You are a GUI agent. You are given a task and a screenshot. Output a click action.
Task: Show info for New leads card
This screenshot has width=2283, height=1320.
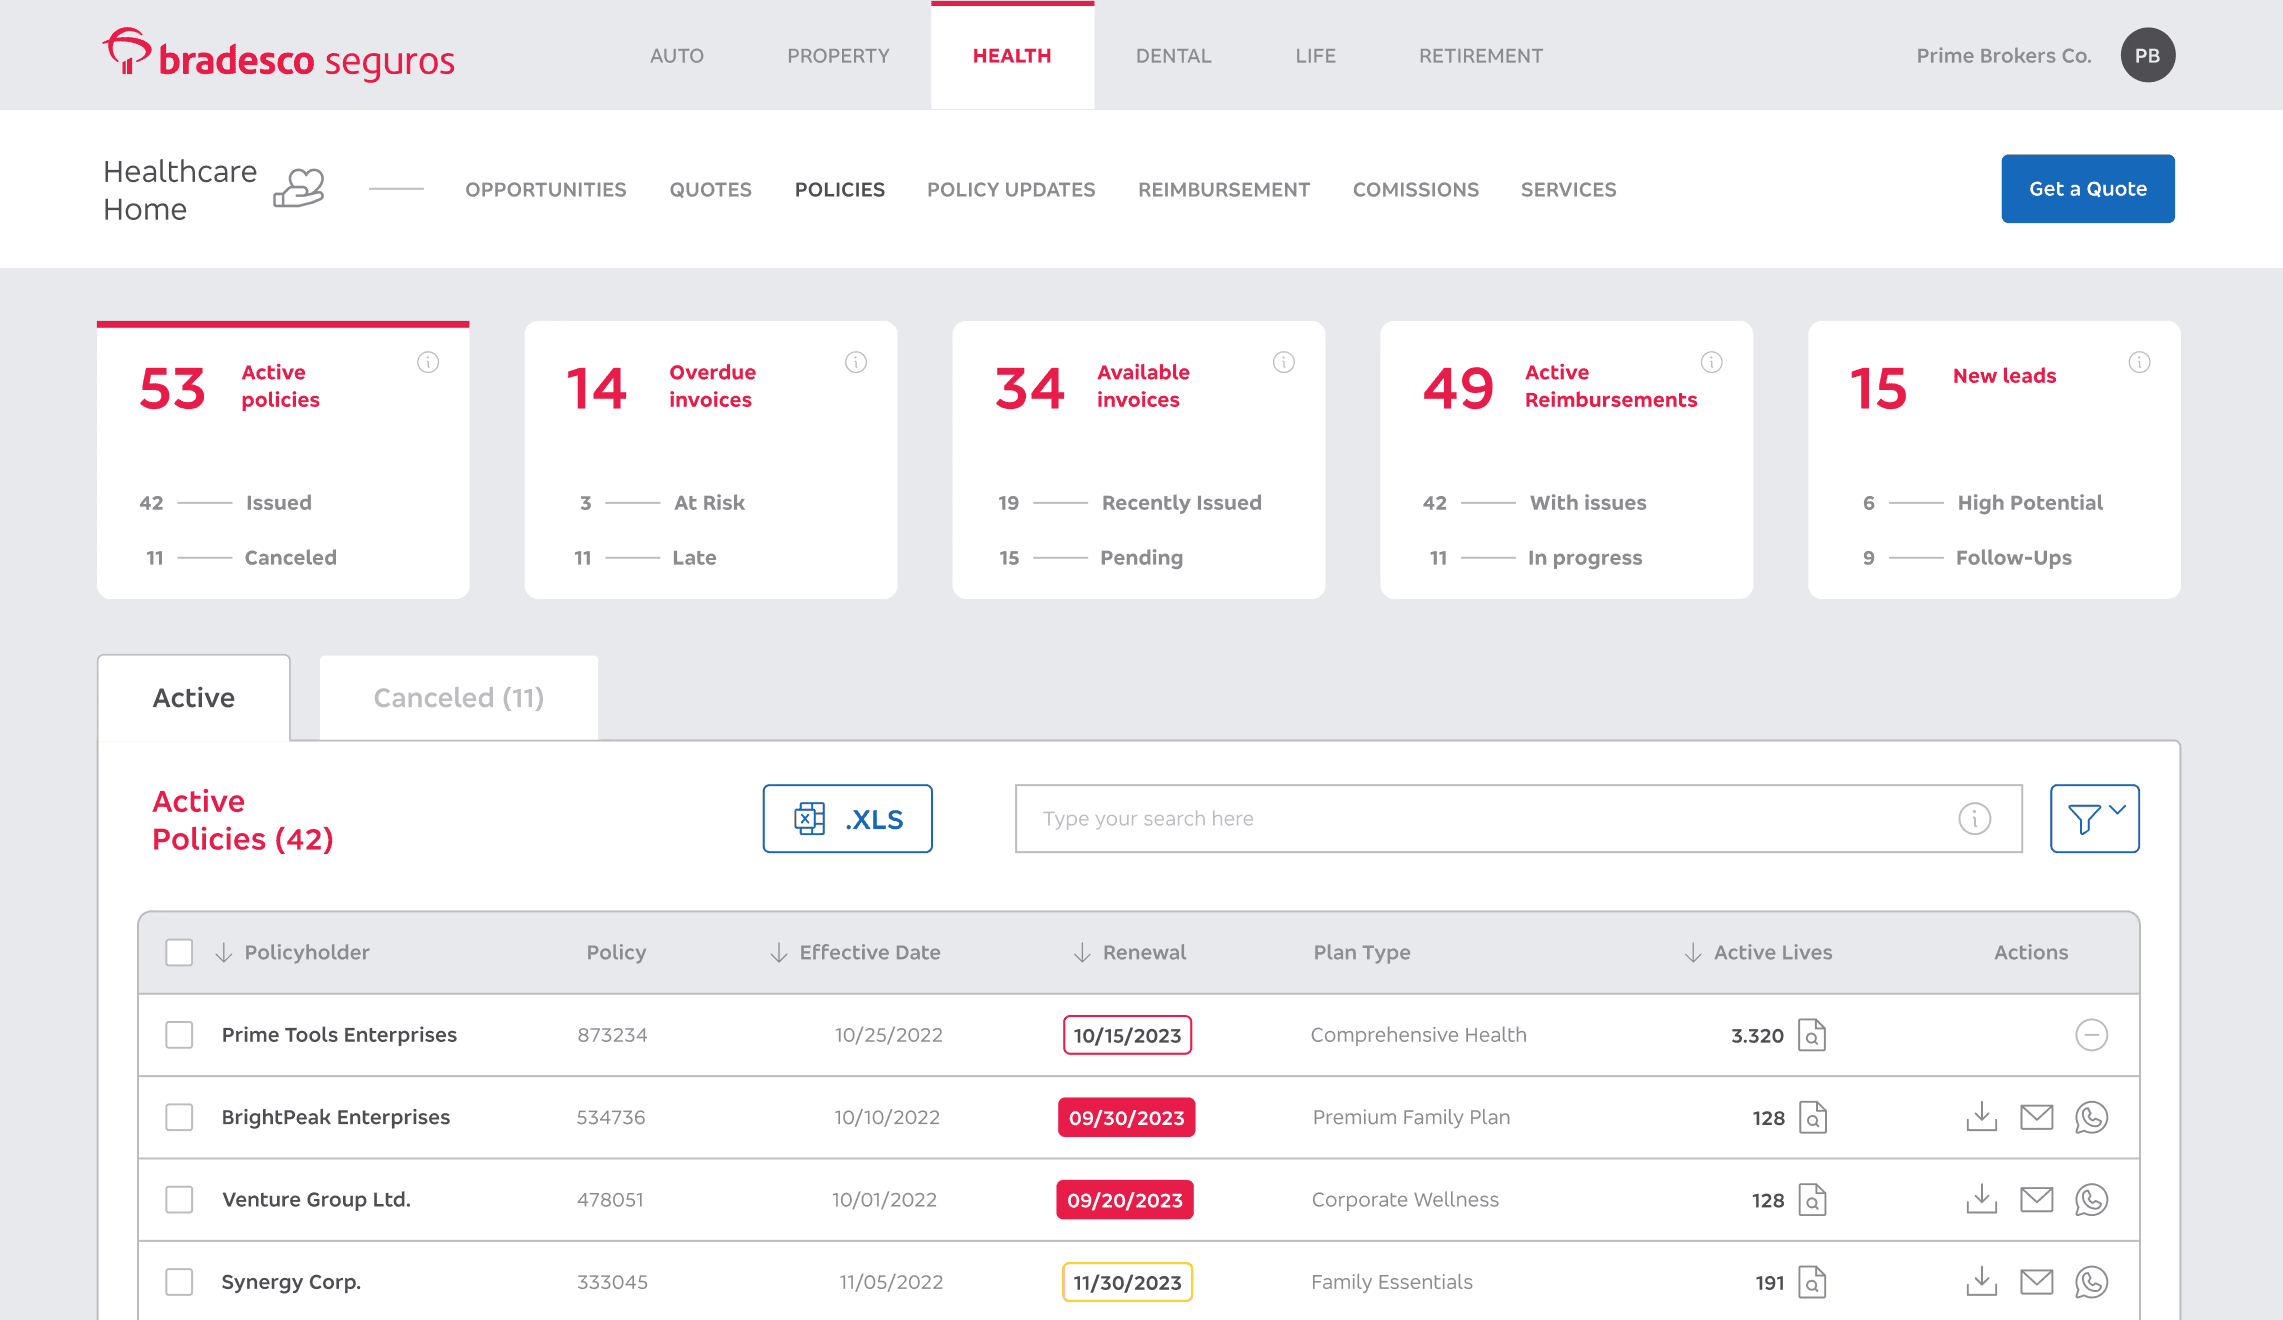pos(2140,362)
